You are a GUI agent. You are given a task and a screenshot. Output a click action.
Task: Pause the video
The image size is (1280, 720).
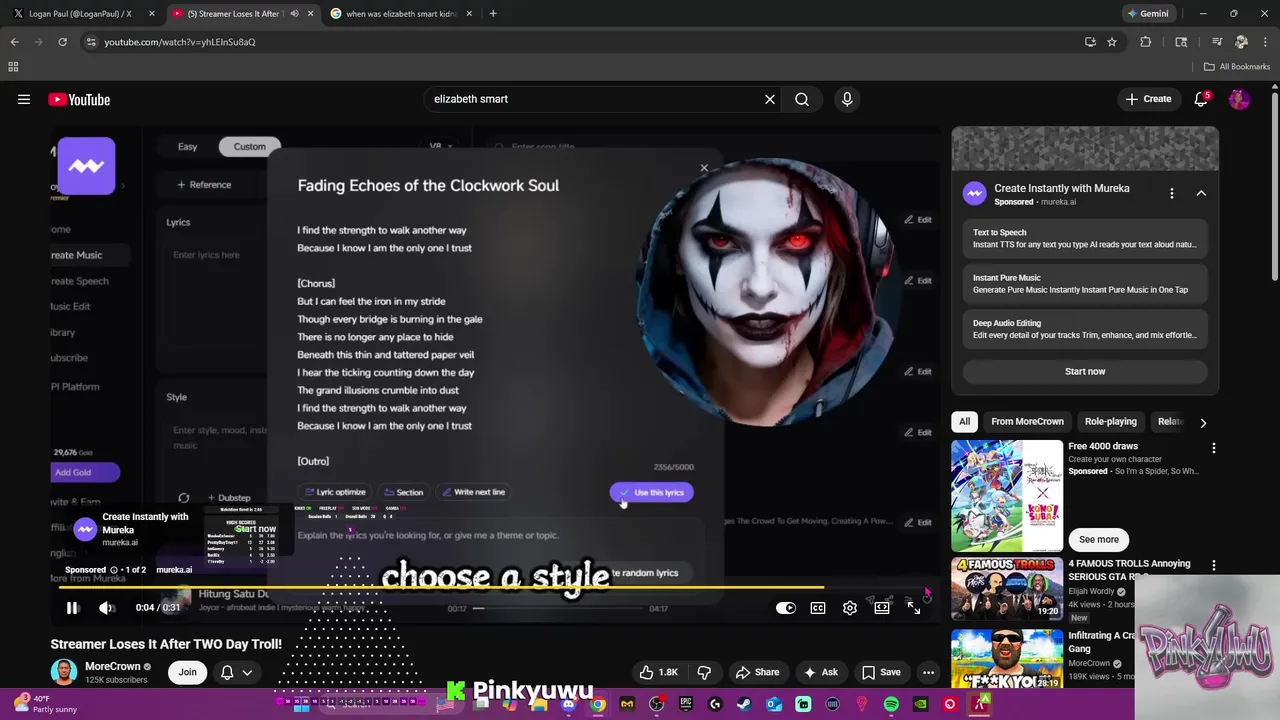73,607
